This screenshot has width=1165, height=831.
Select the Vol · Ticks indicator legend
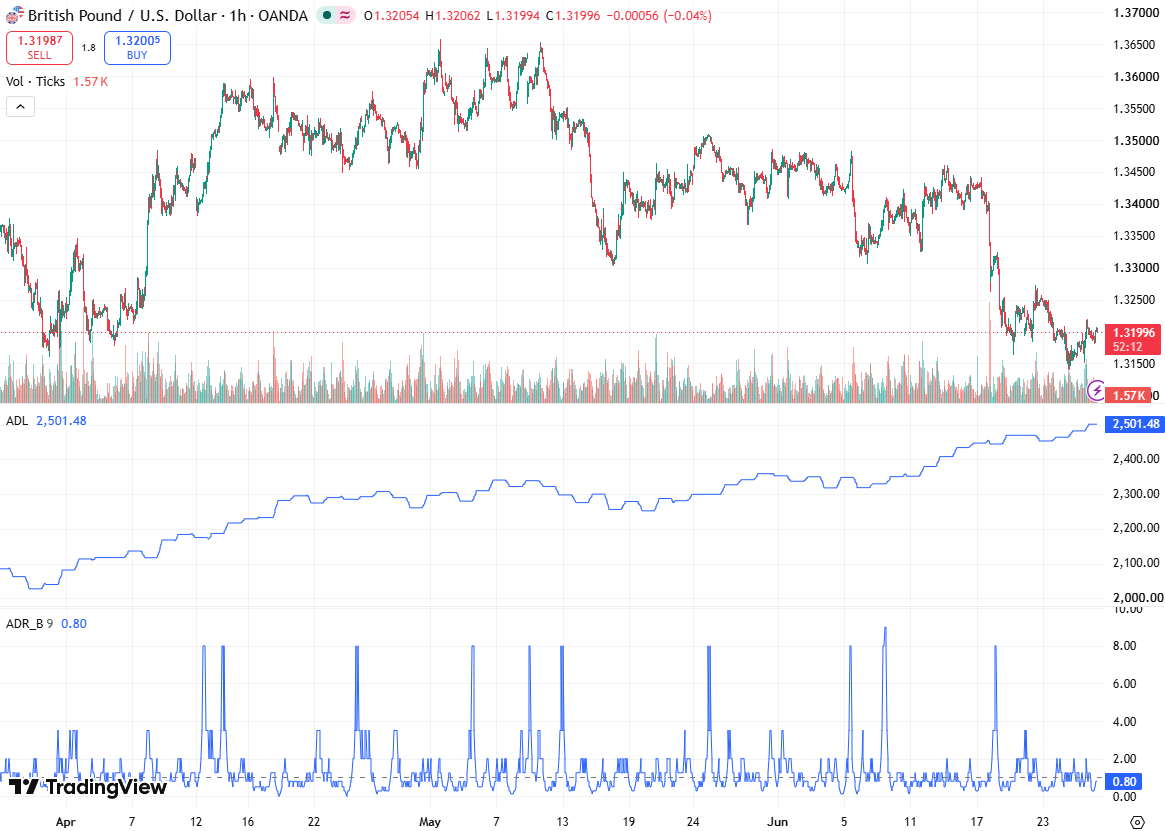point(35,82)
